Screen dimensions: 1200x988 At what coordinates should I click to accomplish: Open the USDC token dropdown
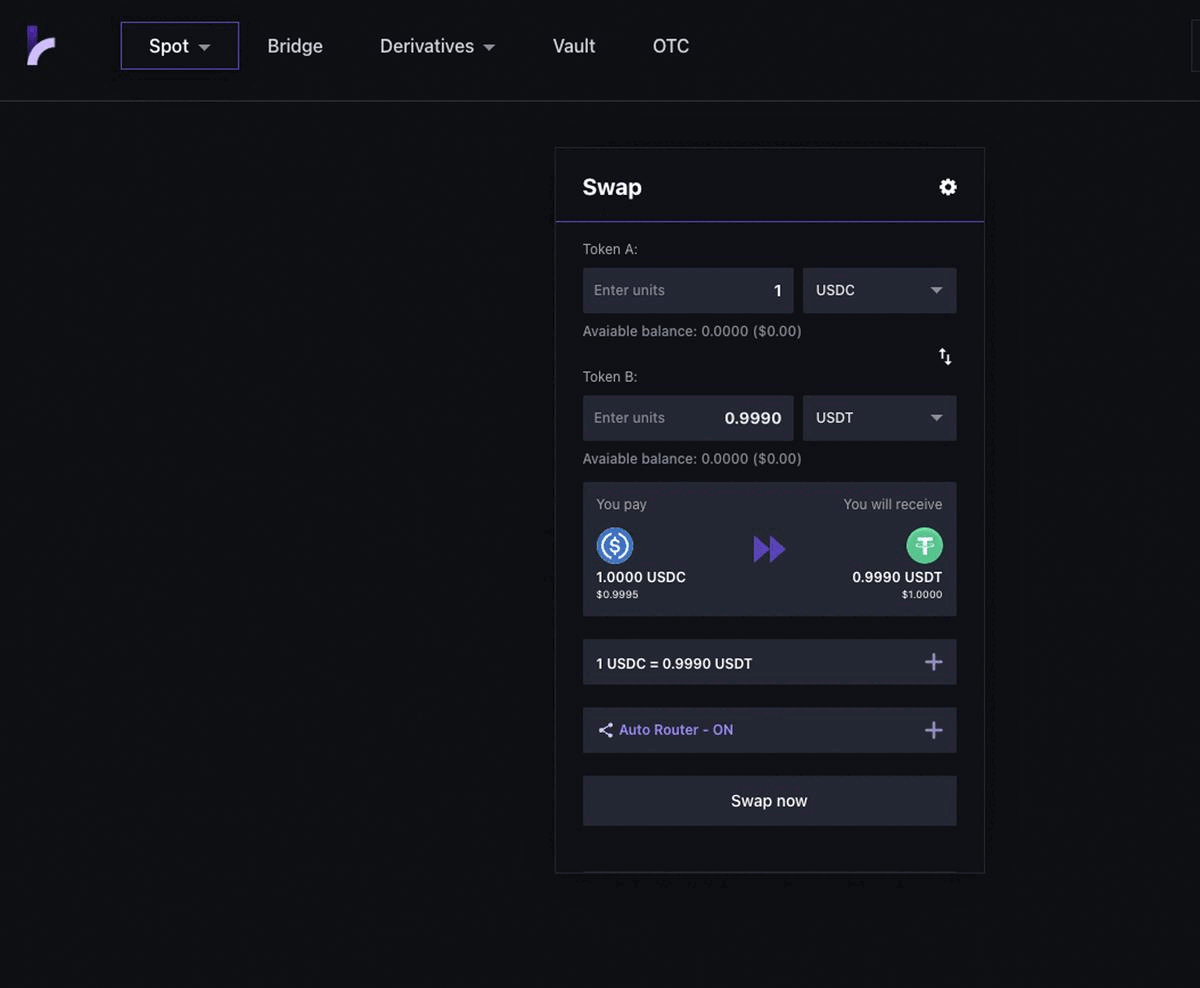coord(879,290)
